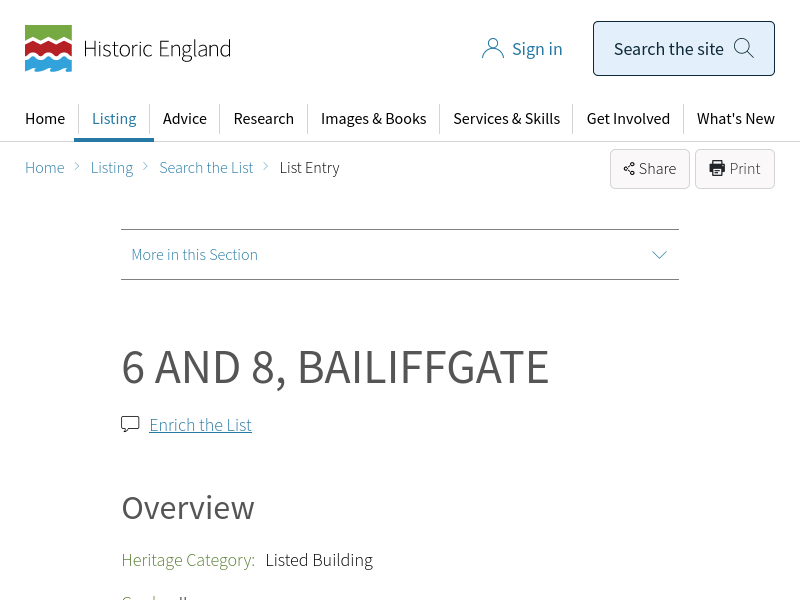
Task: Open the Home navigation menu item
Action: click(45, 119)
